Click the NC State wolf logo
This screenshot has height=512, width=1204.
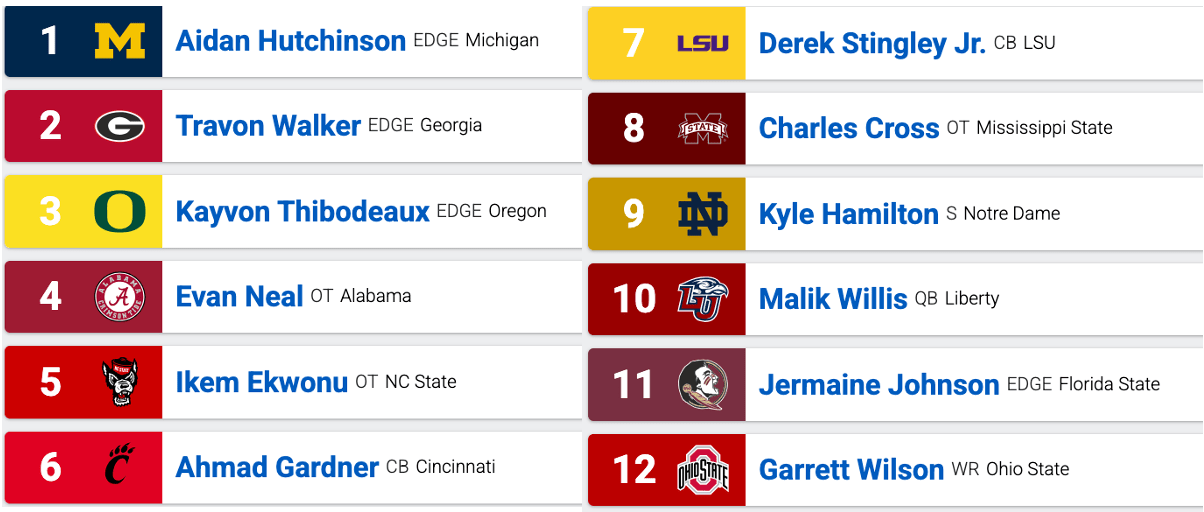[x=120, y=382]
